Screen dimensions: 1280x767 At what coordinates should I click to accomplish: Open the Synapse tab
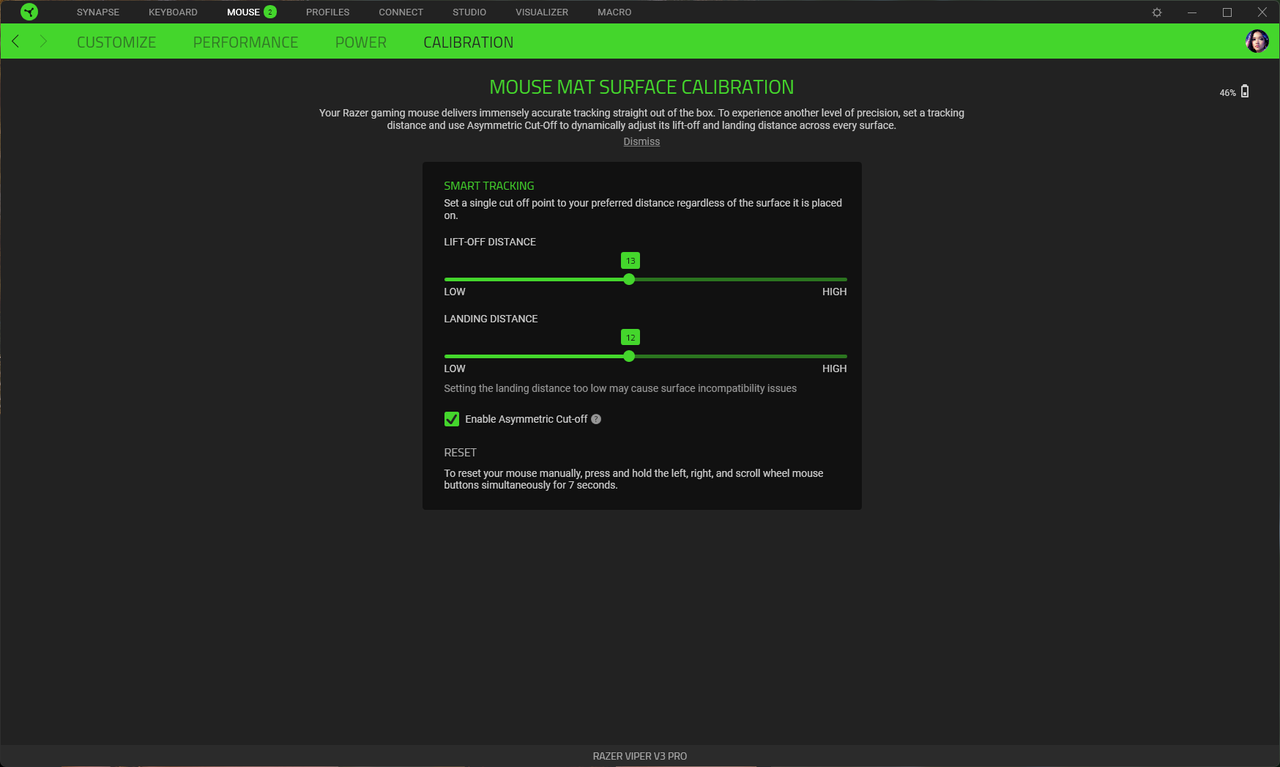98,12
